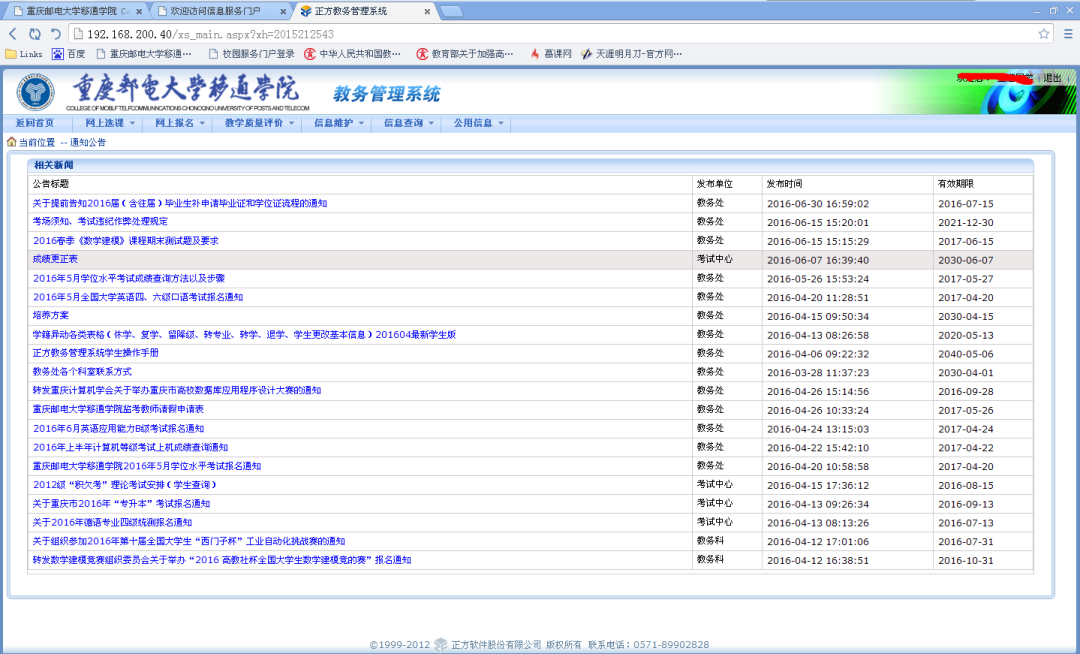Open the 培养方案 announcement link
This screenshot has height=654, width=1080.
pyautogui.click(x=50, y=315)
